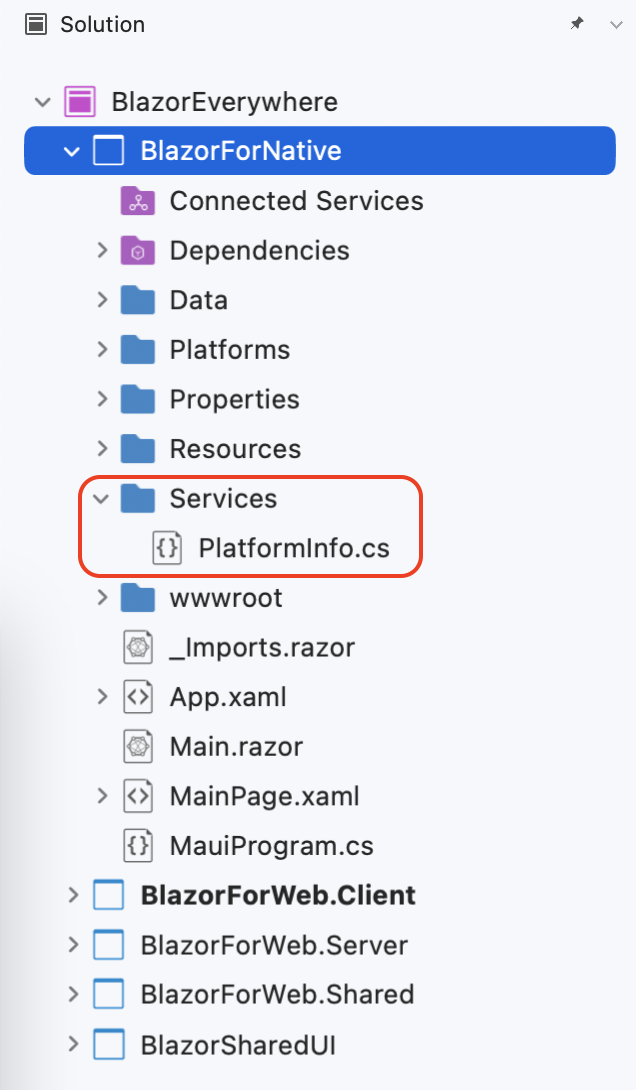Select the BlazorForNative project label

click(241, 151)
